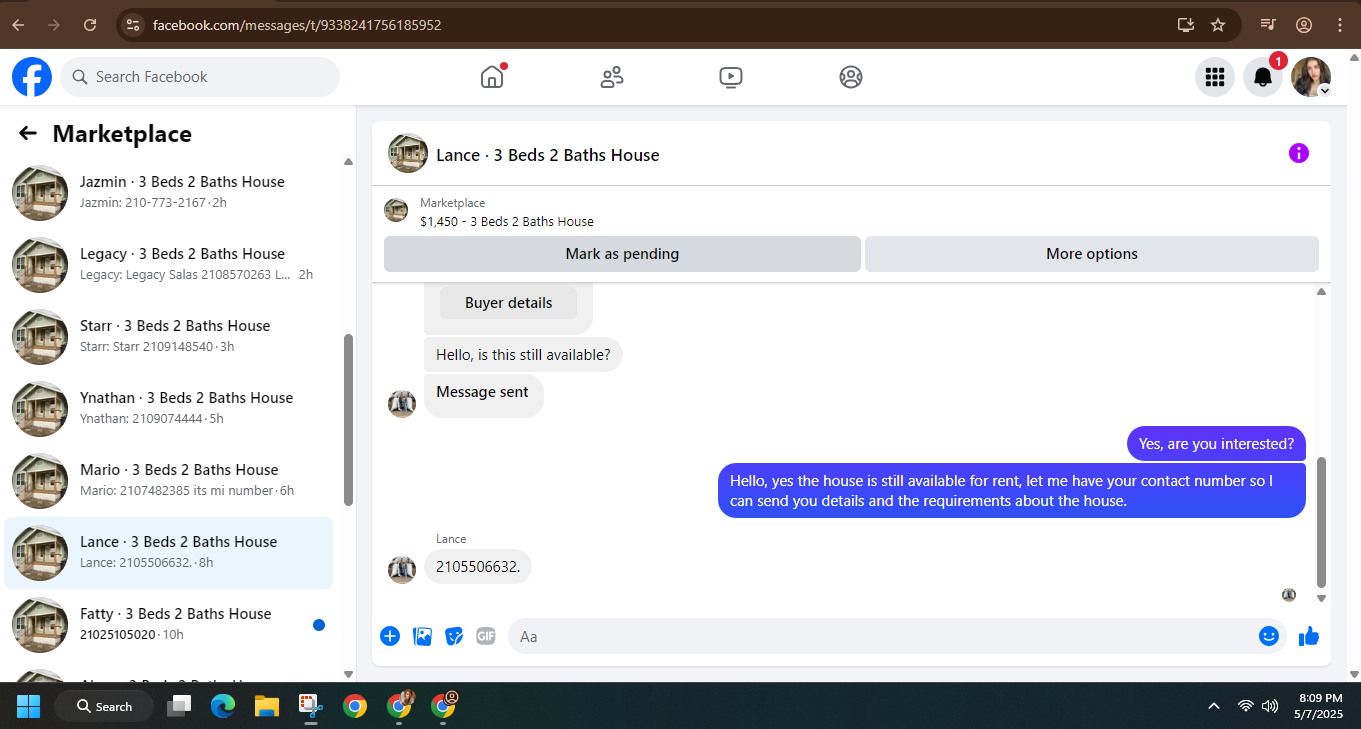Screen dimensions: 1361x729
Task: Open Starr's 3 Beds 2 Baths conversation
Action: [168, 337]
